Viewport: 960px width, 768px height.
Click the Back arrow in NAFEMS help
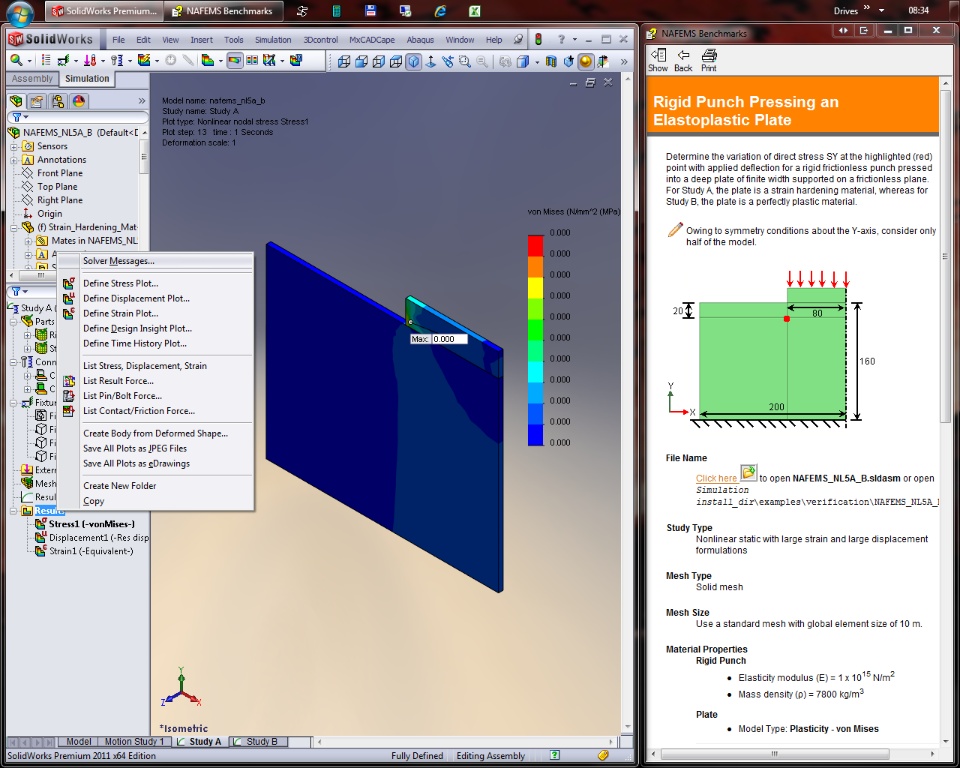pos(683,60)
